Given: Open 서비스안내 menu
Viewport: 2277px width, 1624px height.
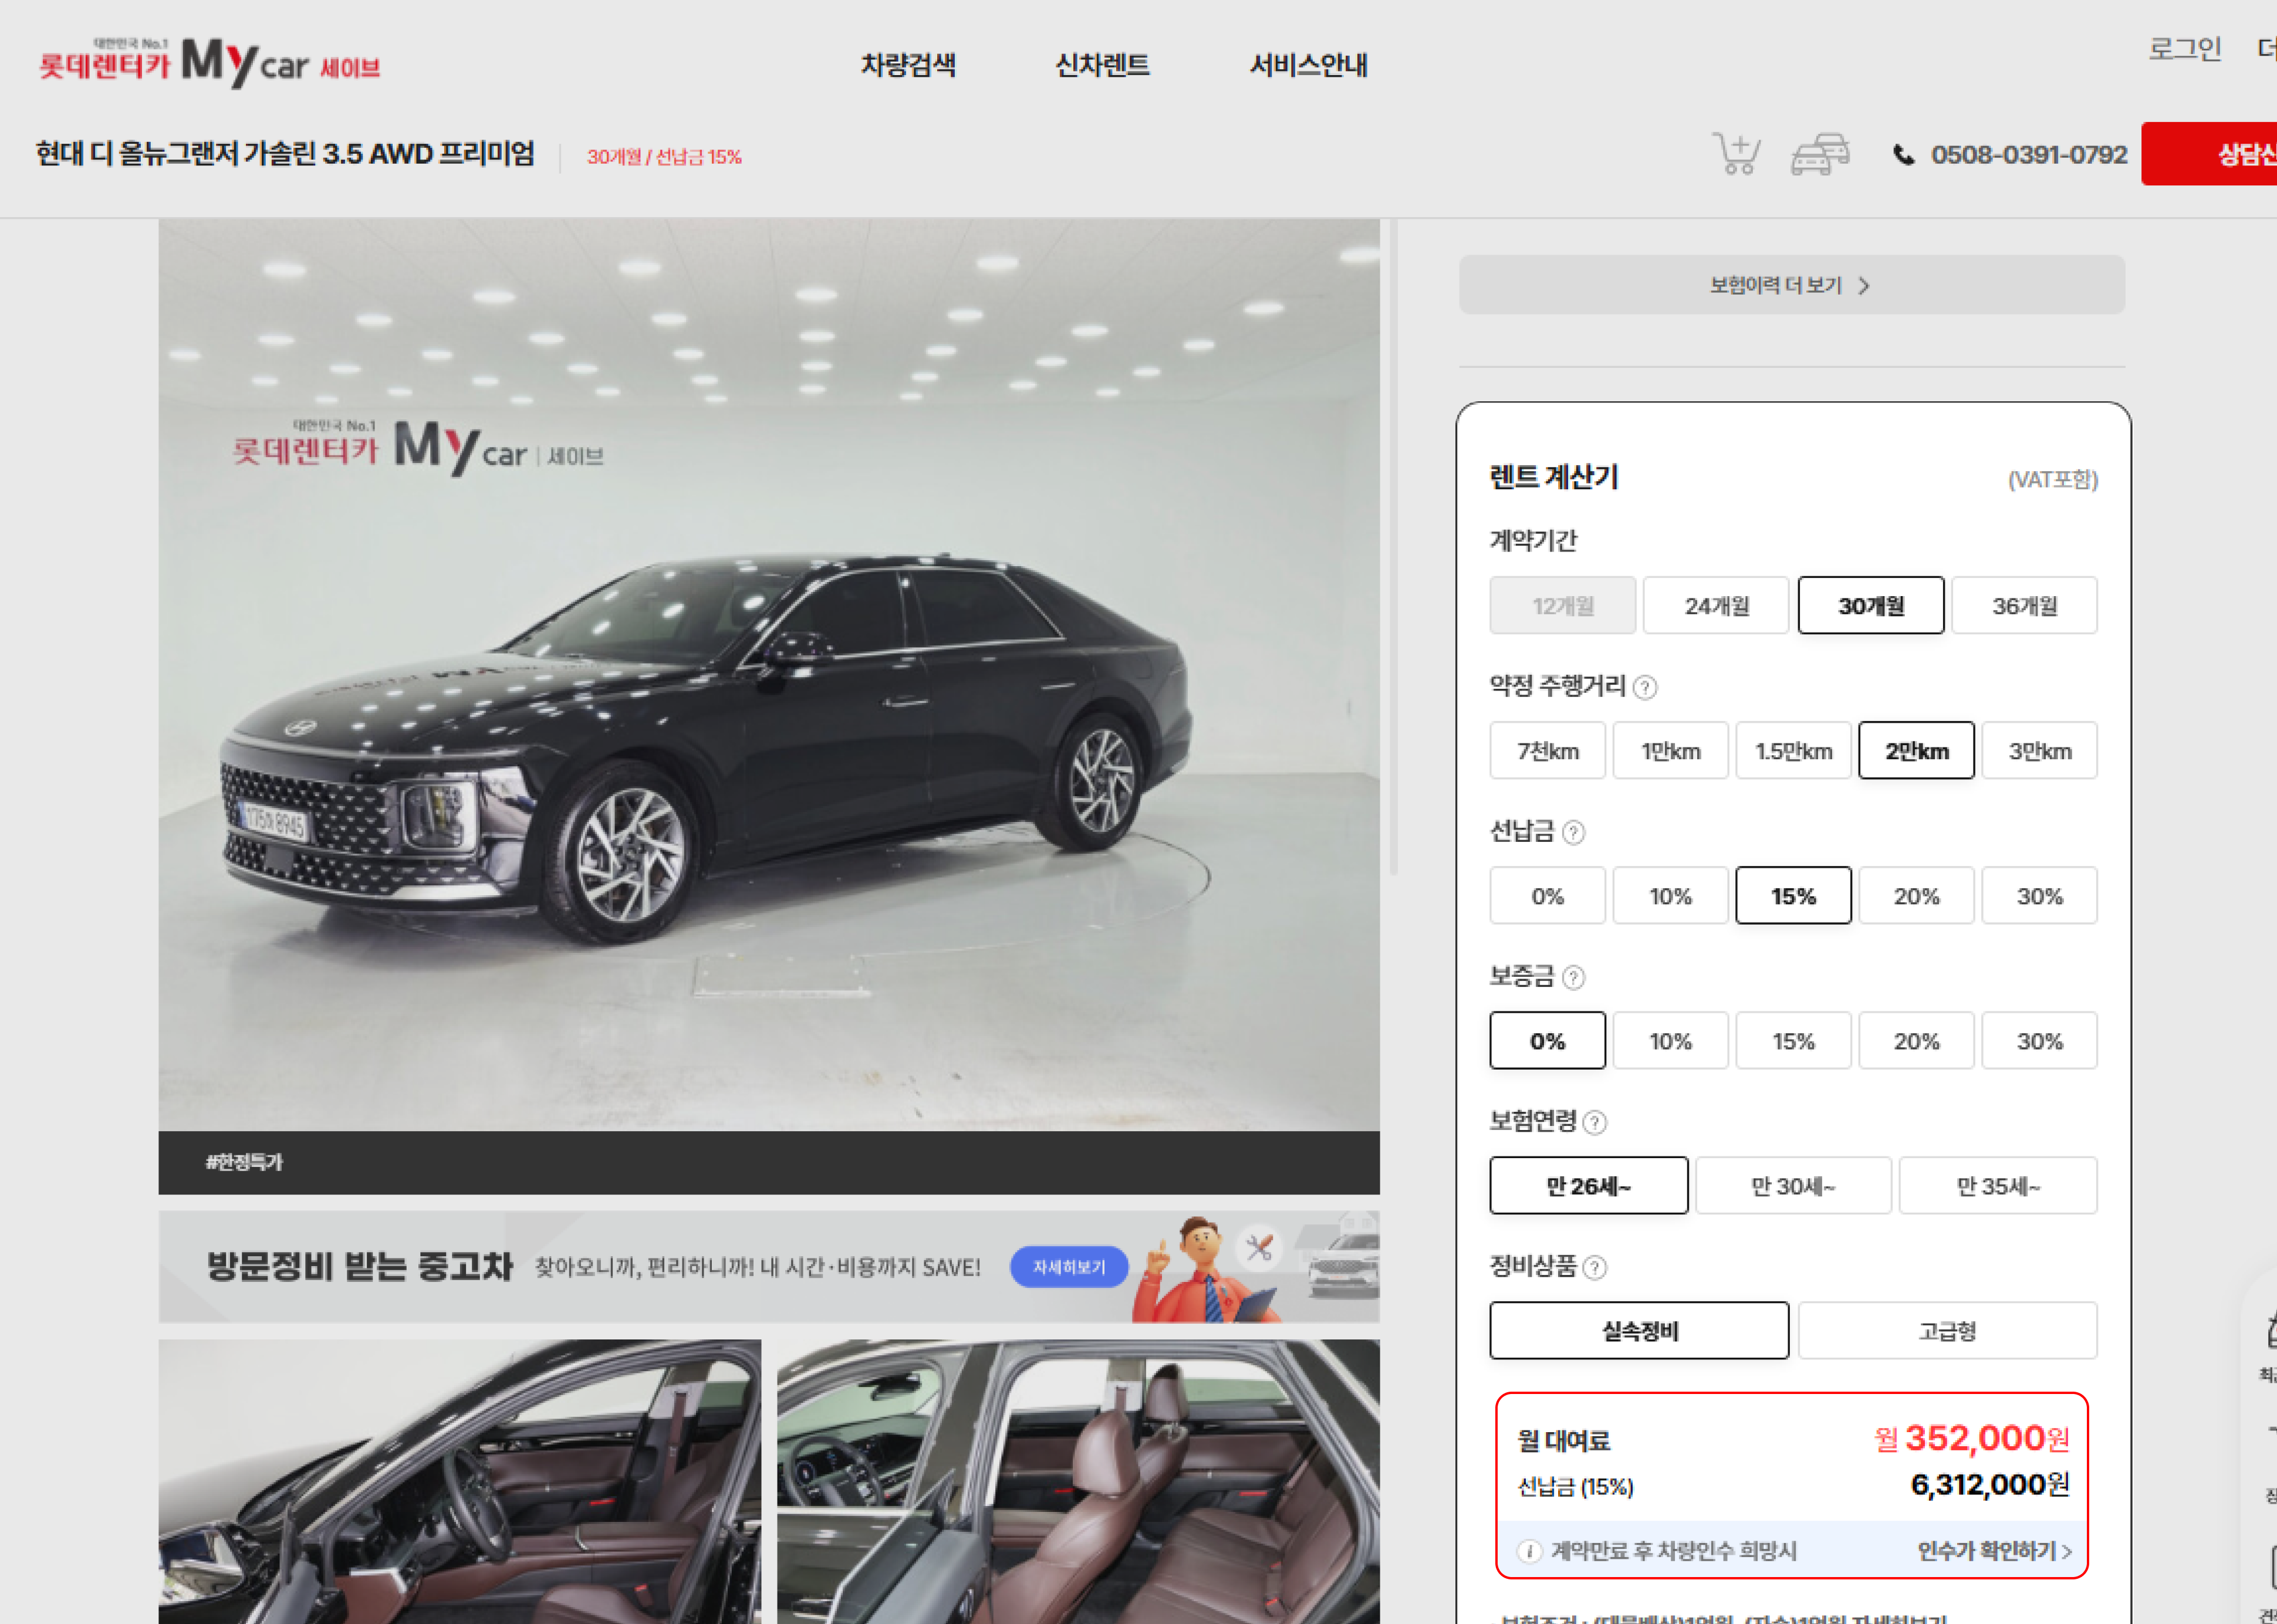Looking at the screenshot, I should [x=1308, y=65].
